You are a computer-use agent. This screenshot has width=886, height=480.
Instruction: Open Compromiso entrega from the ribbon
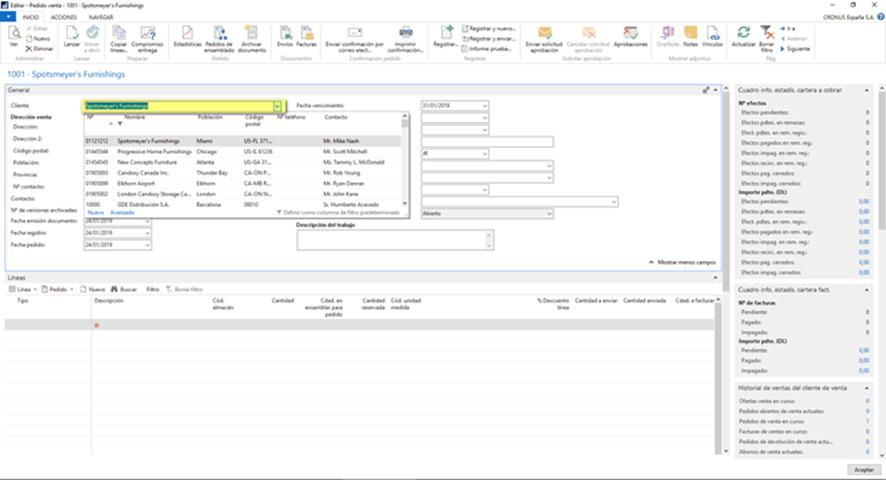(x=147, y=38)
